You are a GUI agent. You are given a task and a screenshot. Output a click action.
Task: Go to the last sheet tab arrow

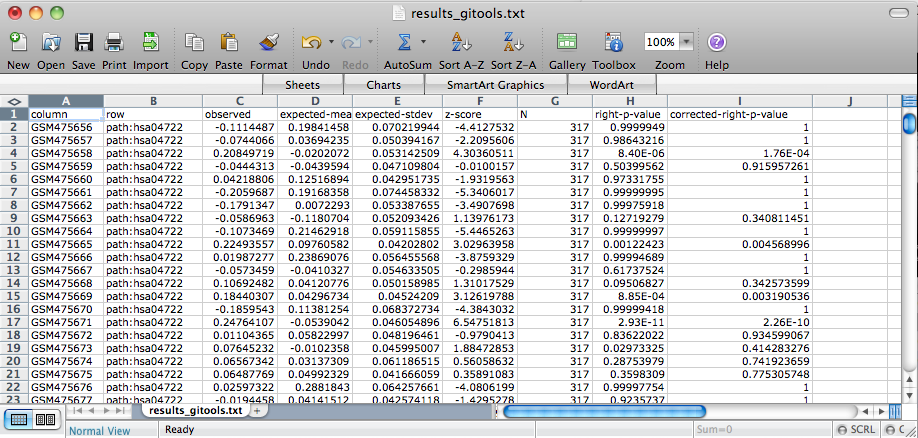click(119, 410)
